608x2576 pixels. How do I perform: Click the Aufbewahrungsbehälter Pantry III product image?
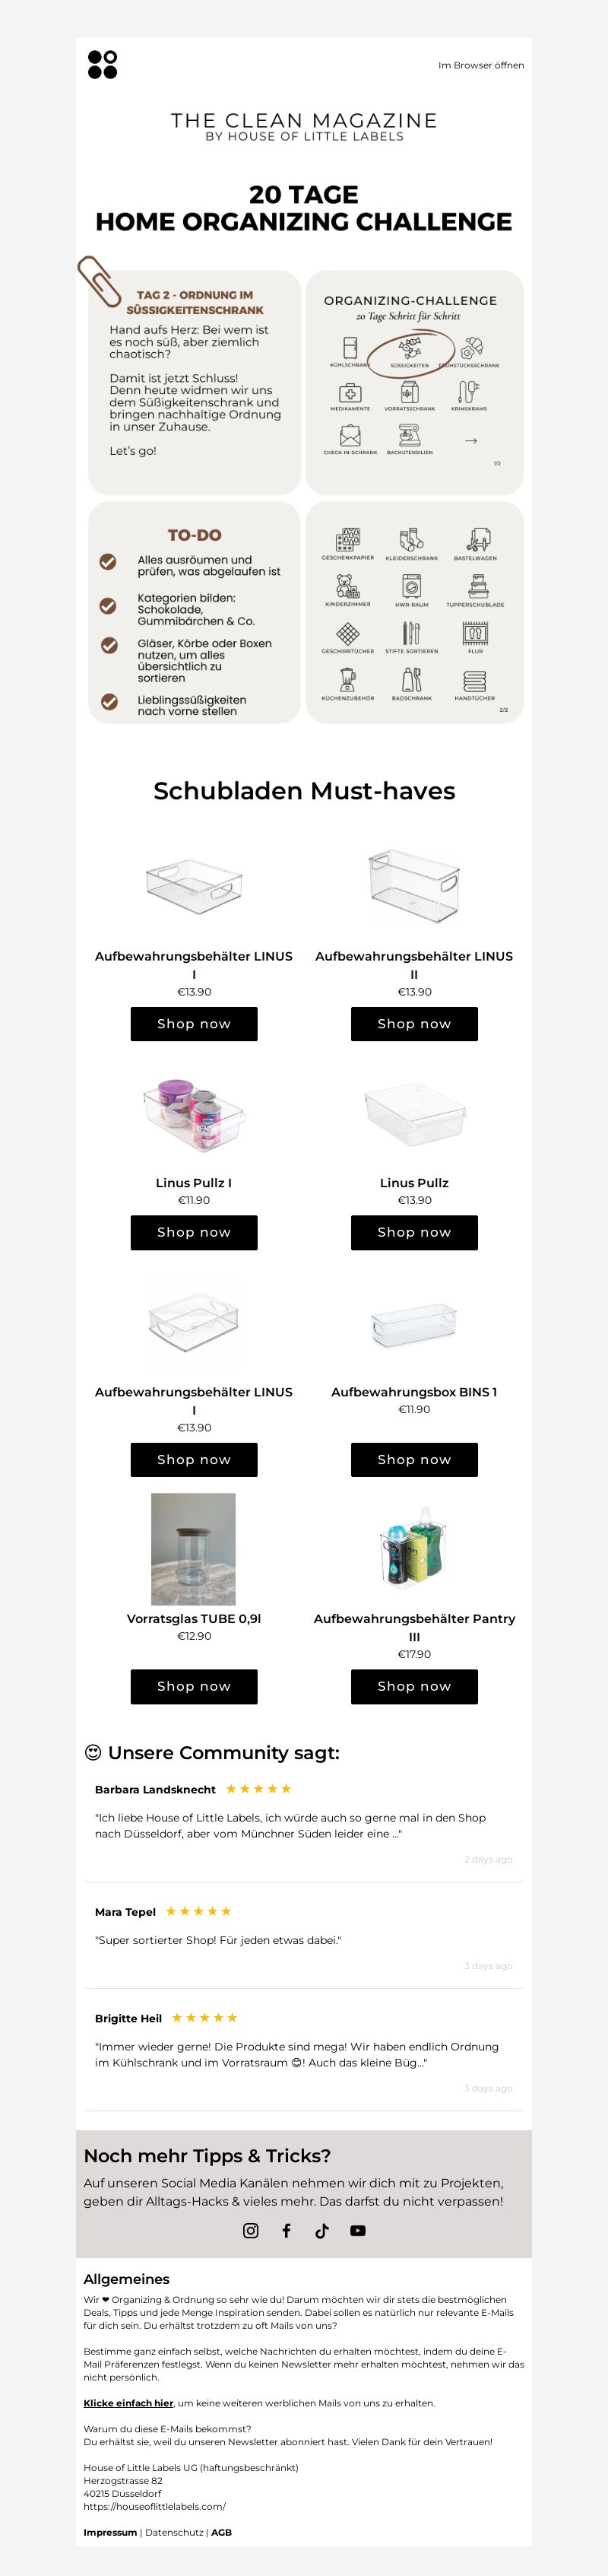coord(414,1549)
